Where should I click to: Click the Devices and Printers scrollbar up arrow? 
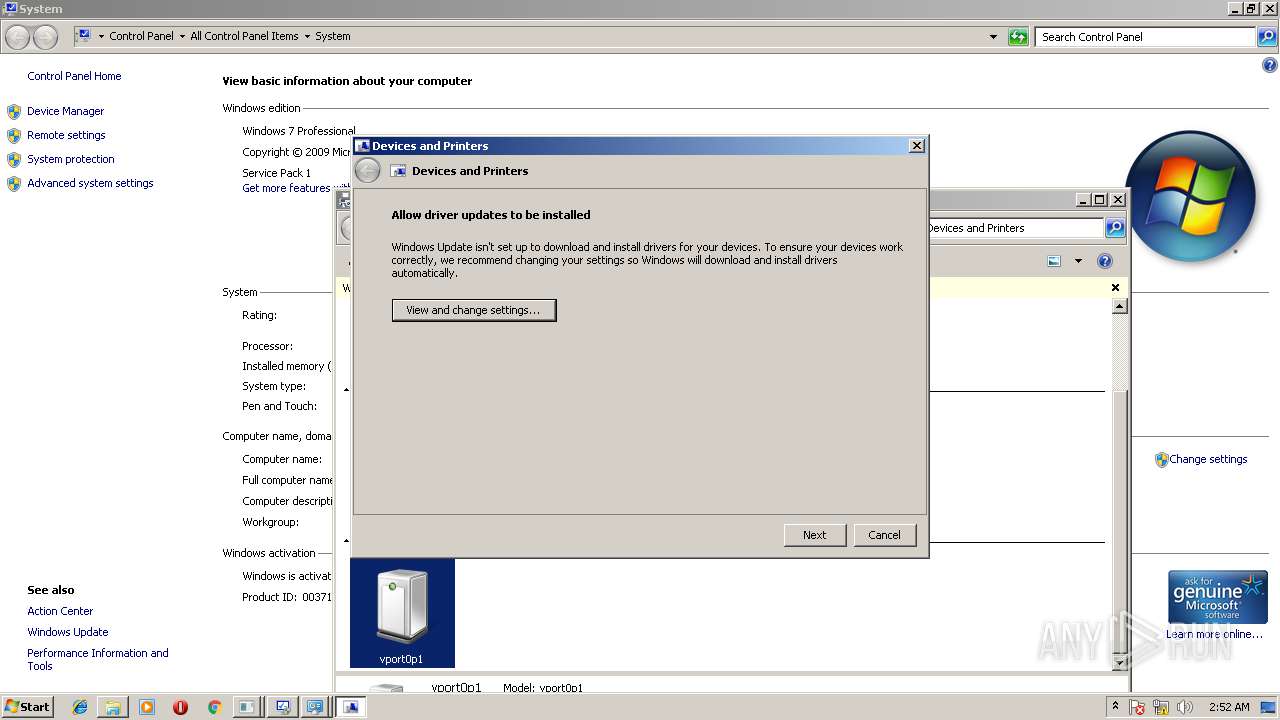[x=1120, y=307]
